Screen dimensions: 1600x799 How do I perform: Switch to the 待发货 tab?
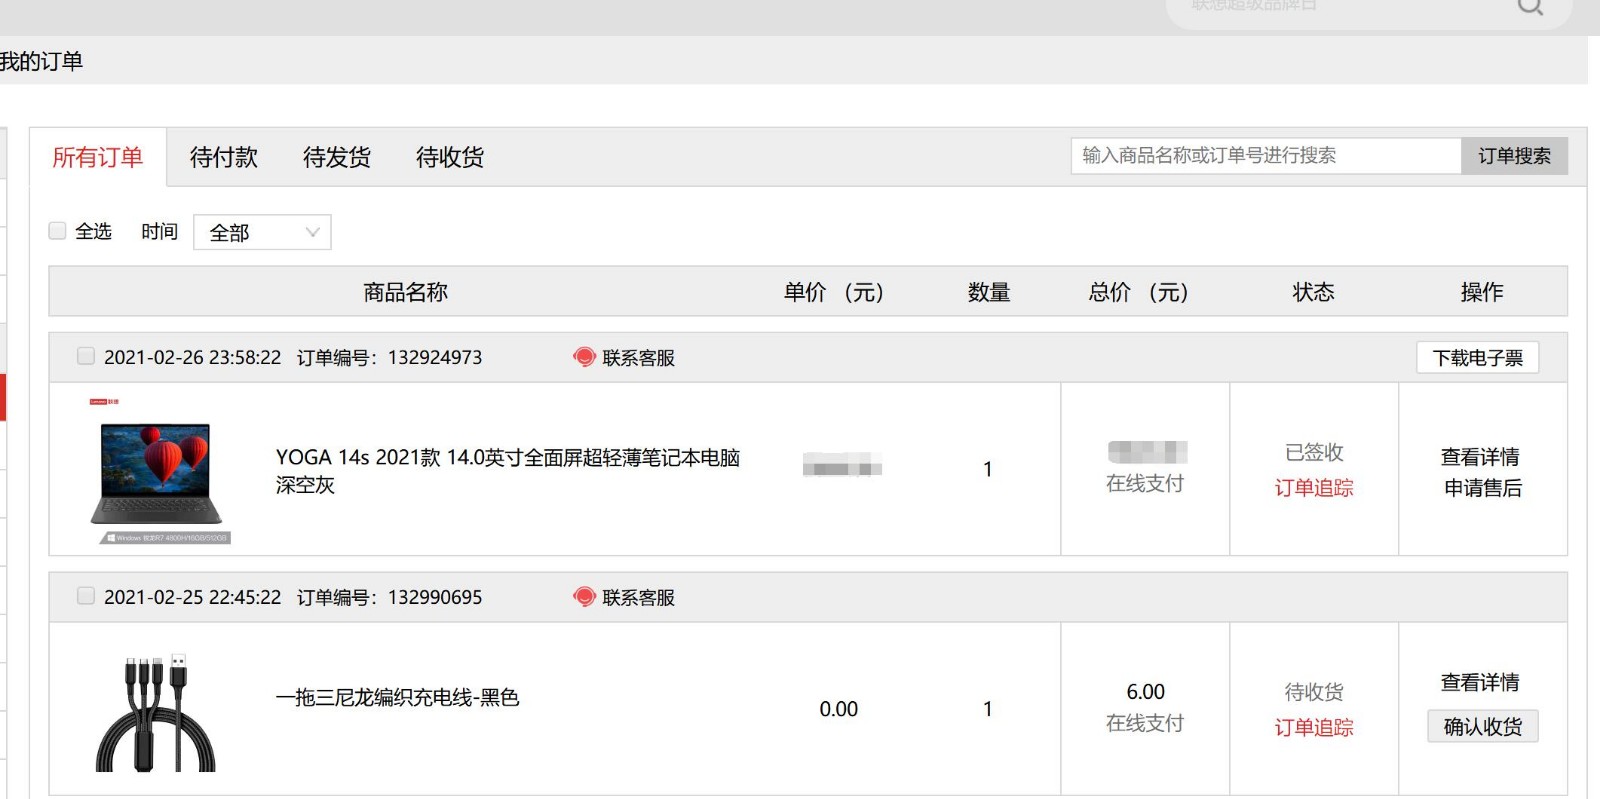tap(337, 157)
